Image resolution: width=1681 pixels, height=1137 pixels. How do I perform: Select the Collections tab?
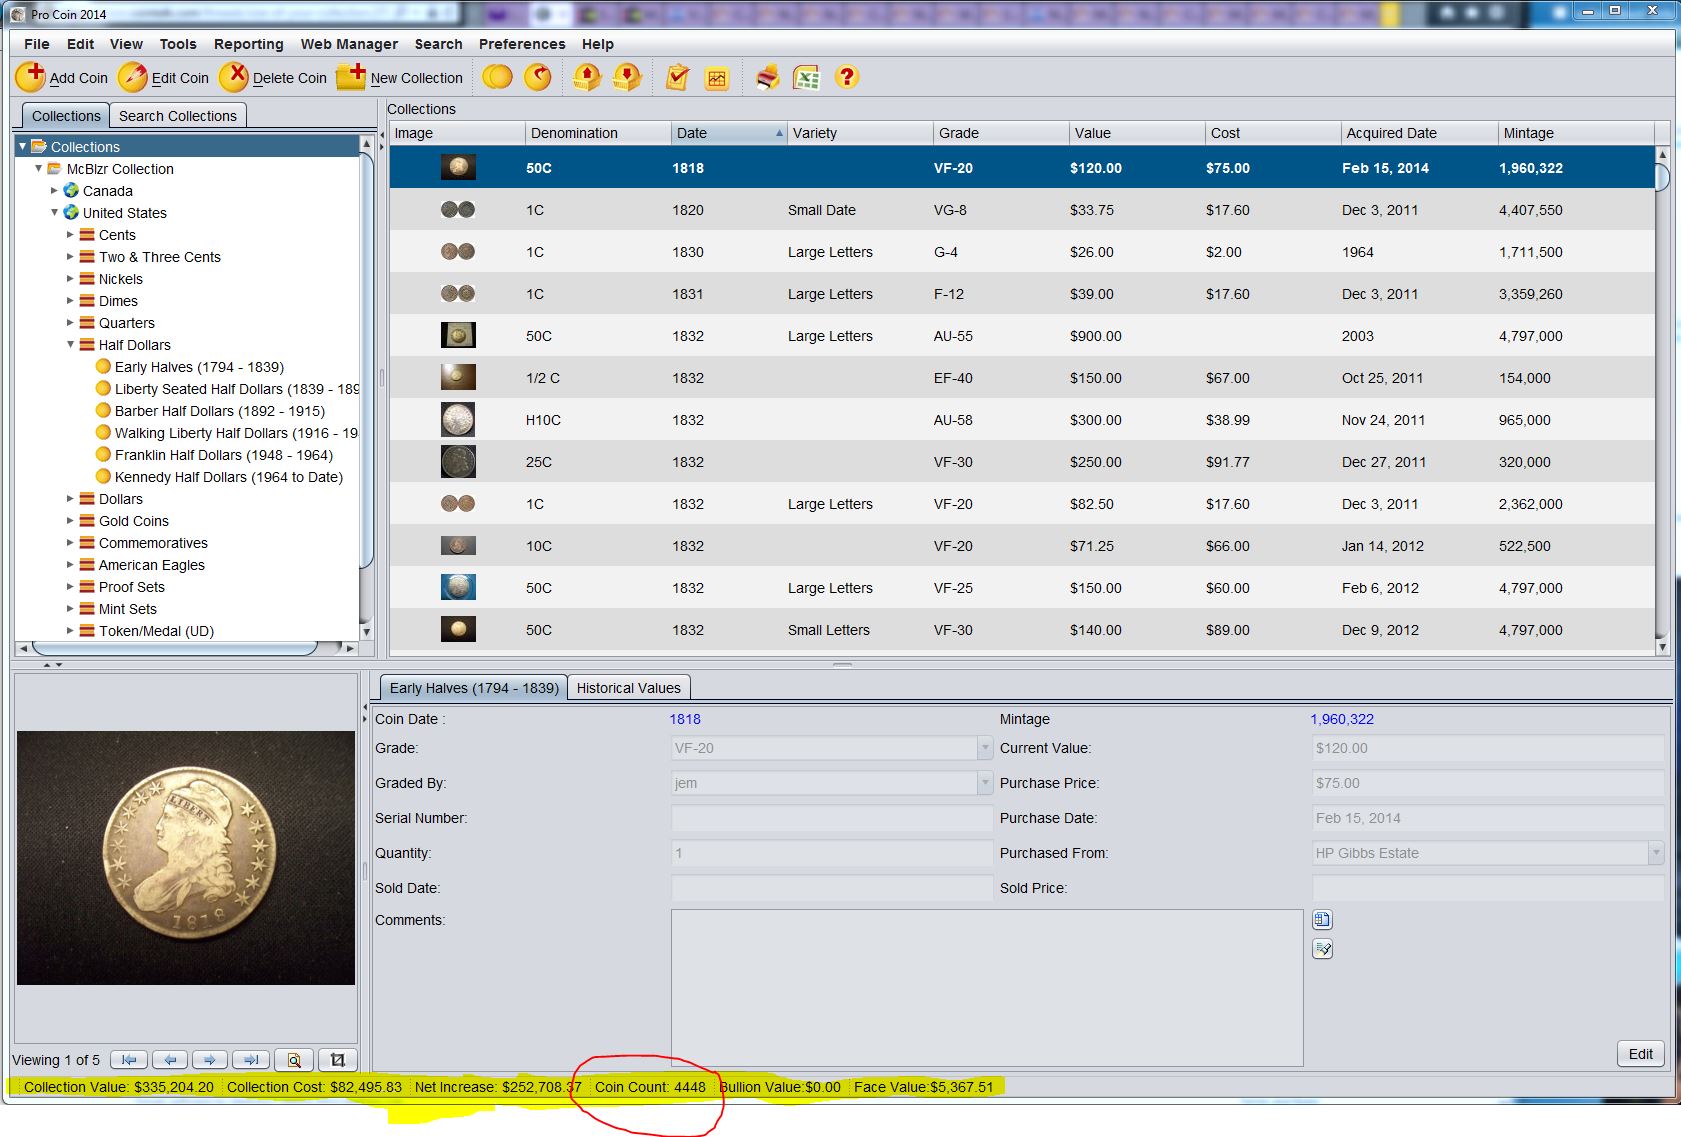pyautogui.click(x=65, y=116)
